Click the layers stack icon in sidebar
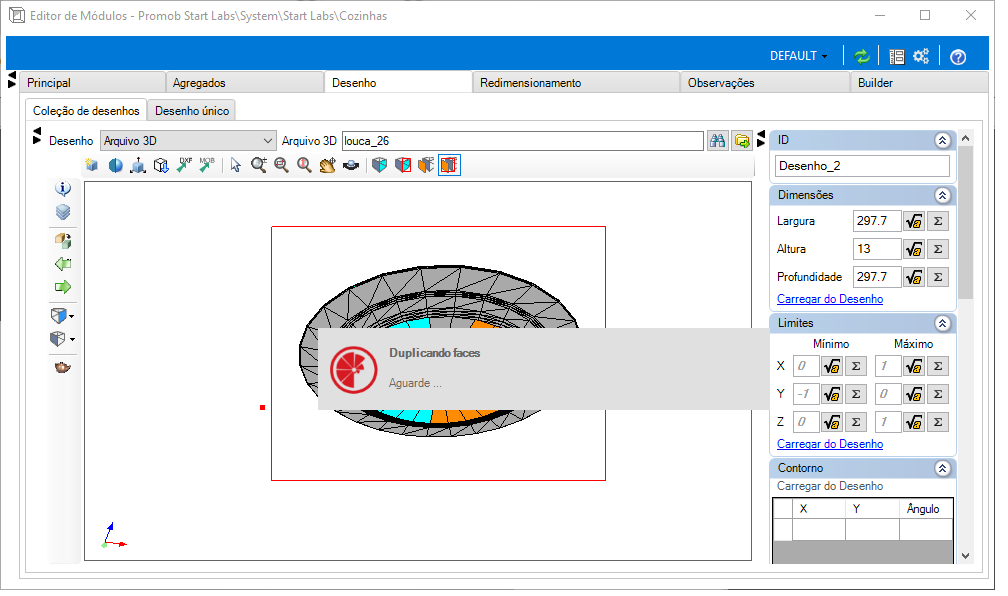Screen dimensions: 1008x596 [63, 212]
